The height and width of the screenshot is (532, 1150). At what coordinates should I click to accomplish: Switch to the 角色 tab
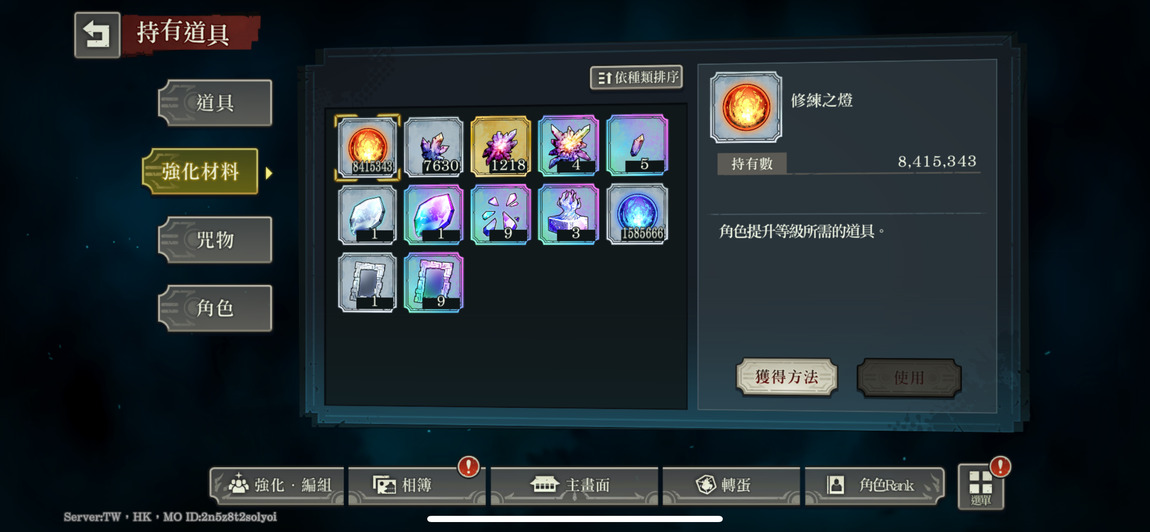(x=215, y=308)
